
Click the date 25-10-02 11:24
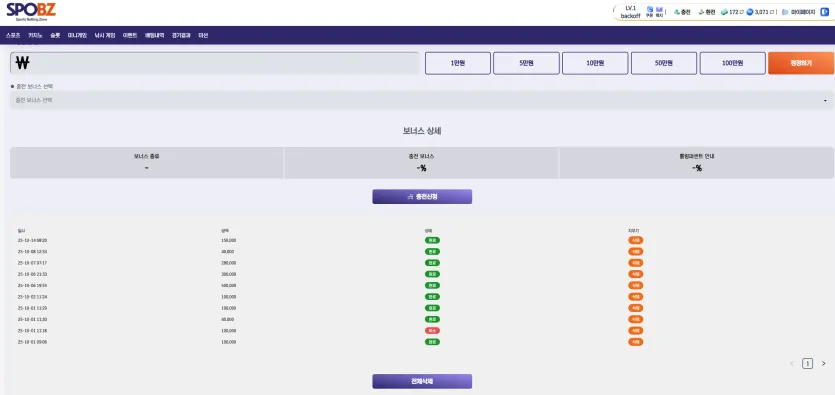pyautogui.click(x=32, y=297)
